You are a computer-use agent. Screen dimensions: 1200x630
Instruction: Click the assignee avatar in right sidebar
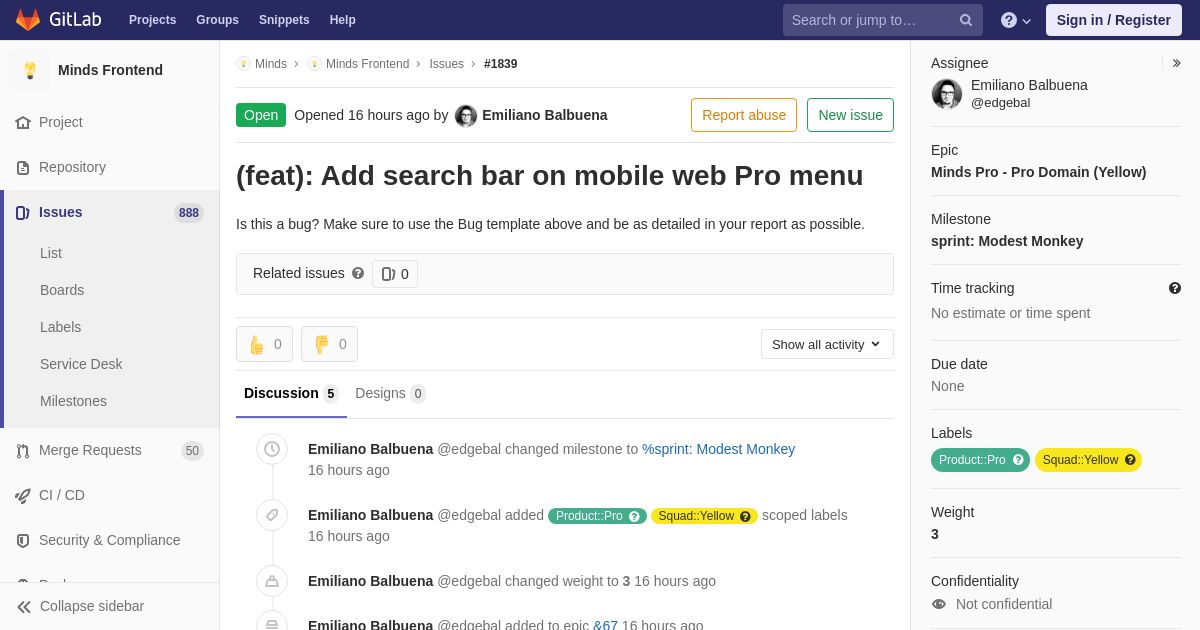[x=947, y=94]
